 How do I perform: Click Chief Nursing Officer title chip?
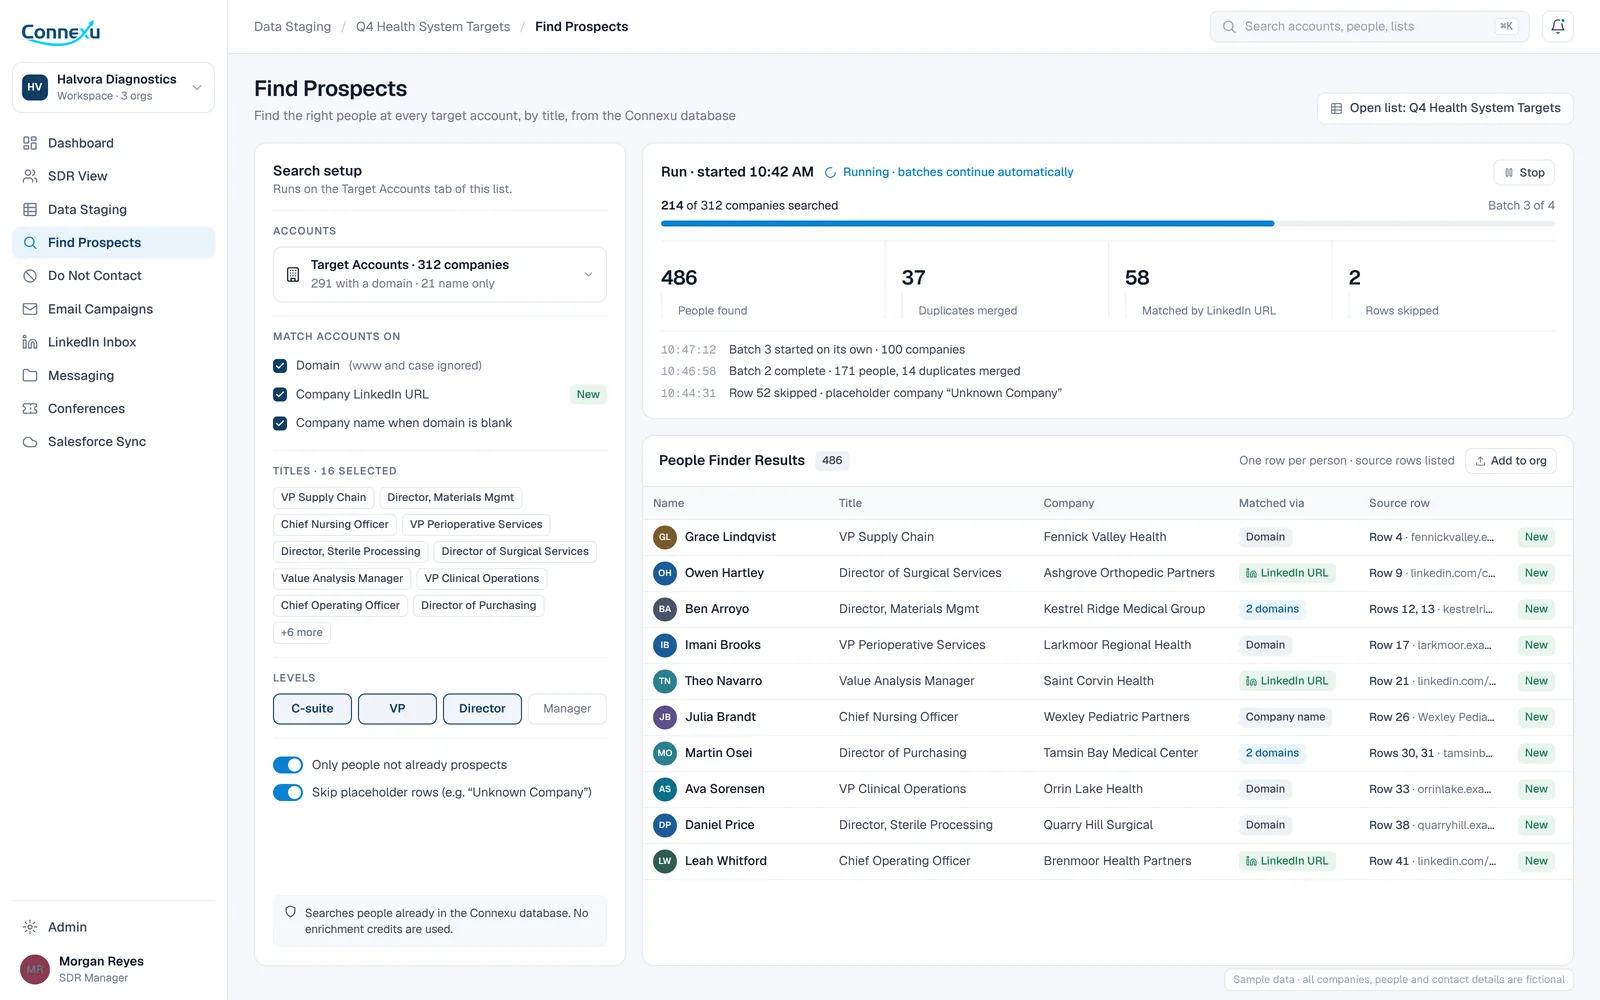click(335, 524)
